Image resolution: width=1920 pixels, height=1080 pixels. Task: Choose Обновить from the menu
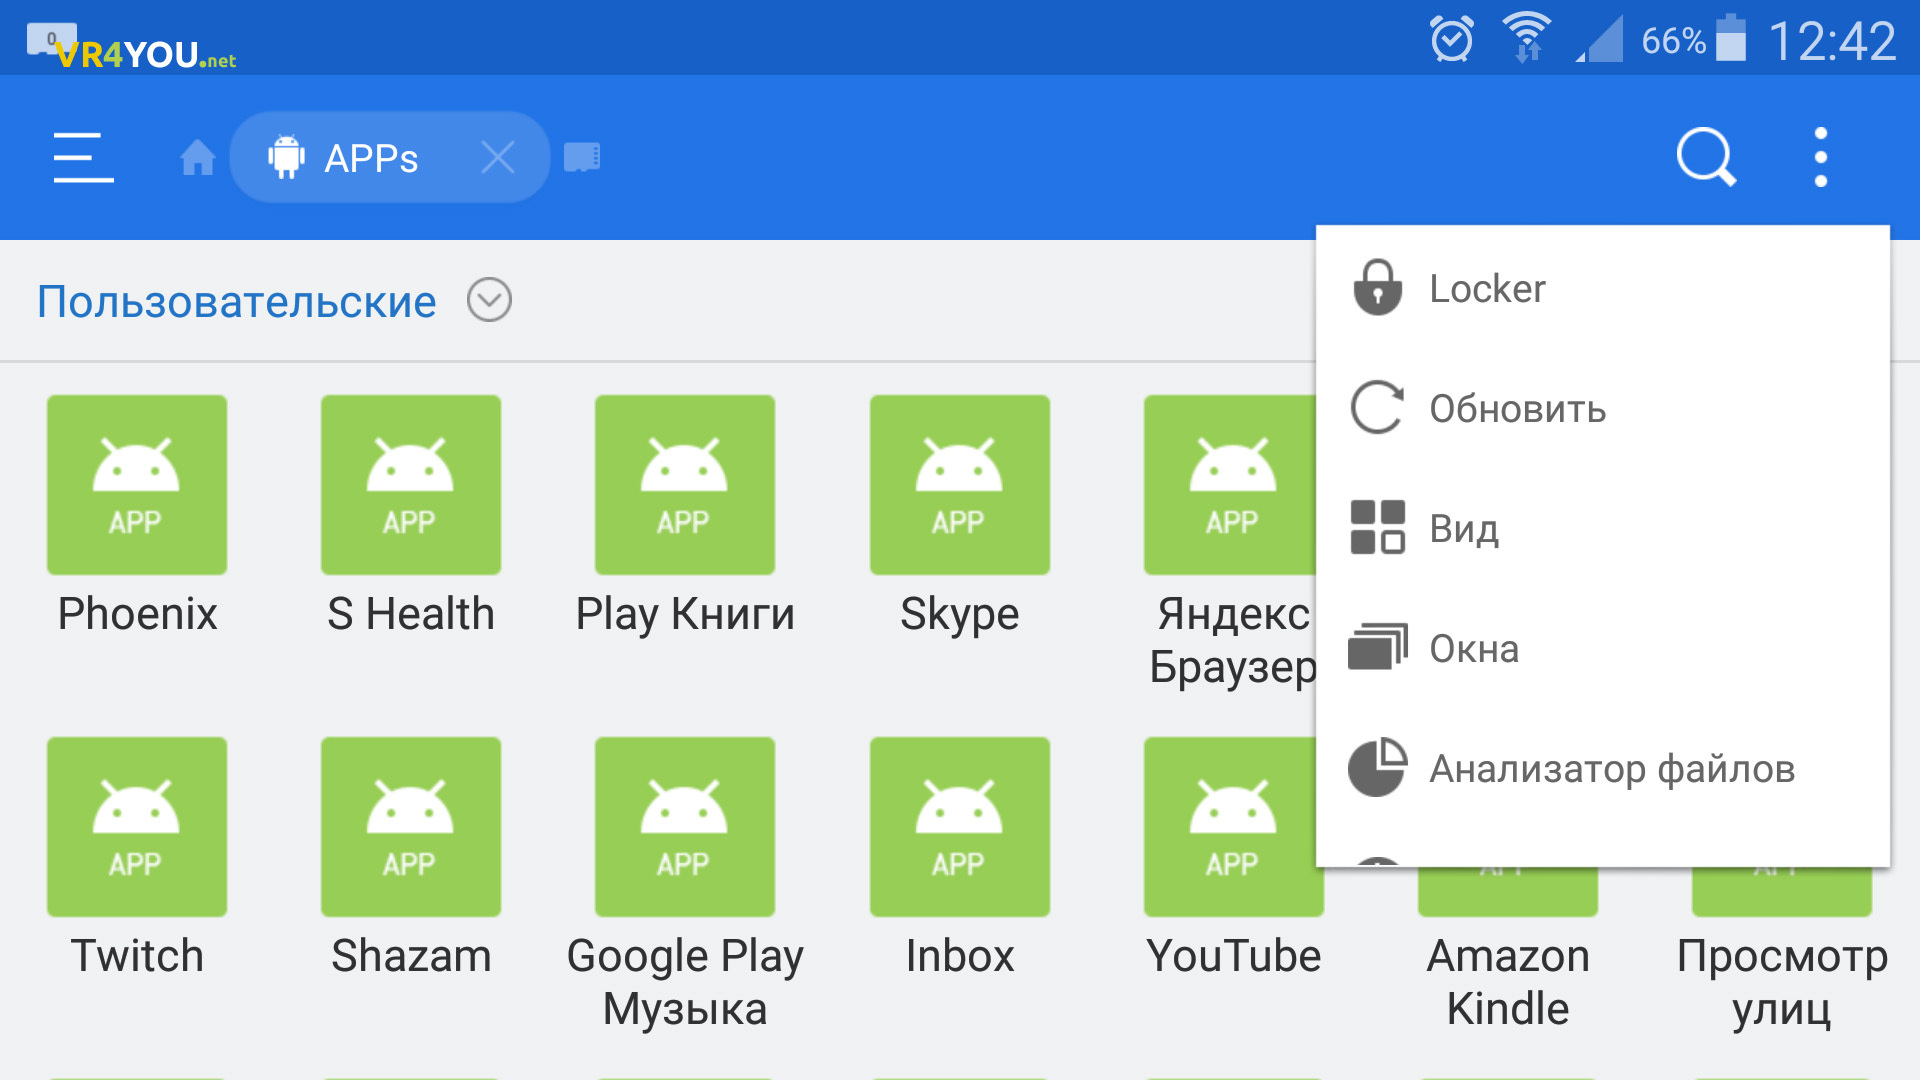coord(1603,408)
